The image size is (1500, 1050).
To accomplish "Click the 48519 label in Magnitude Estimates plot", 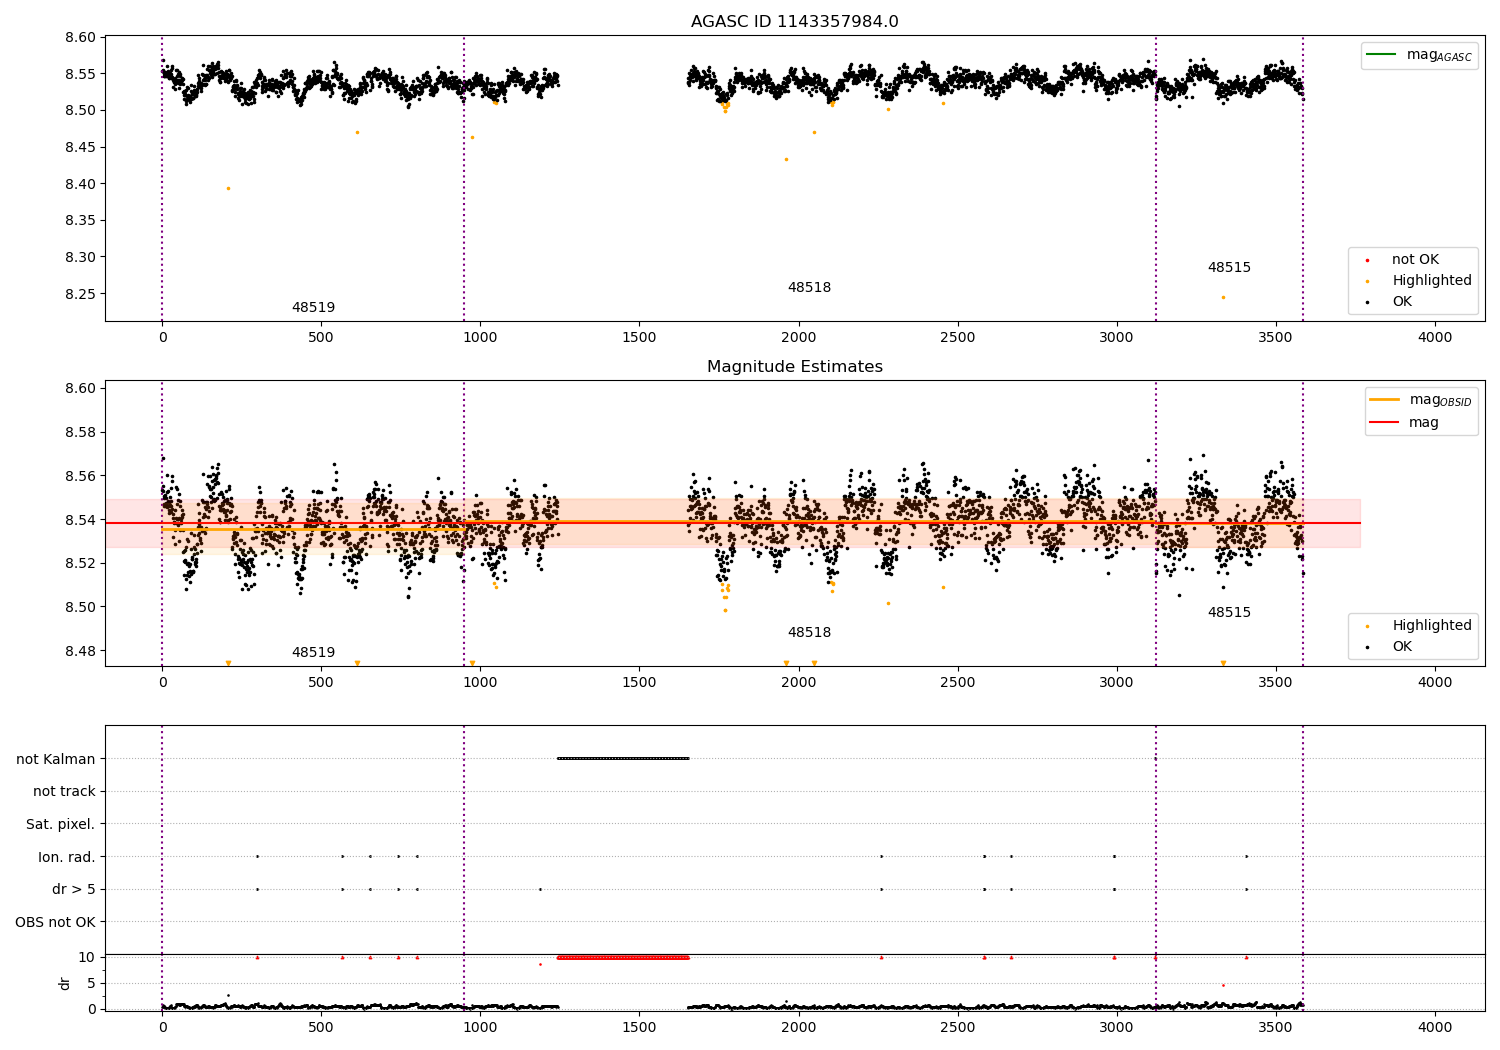I will [313, 653].
